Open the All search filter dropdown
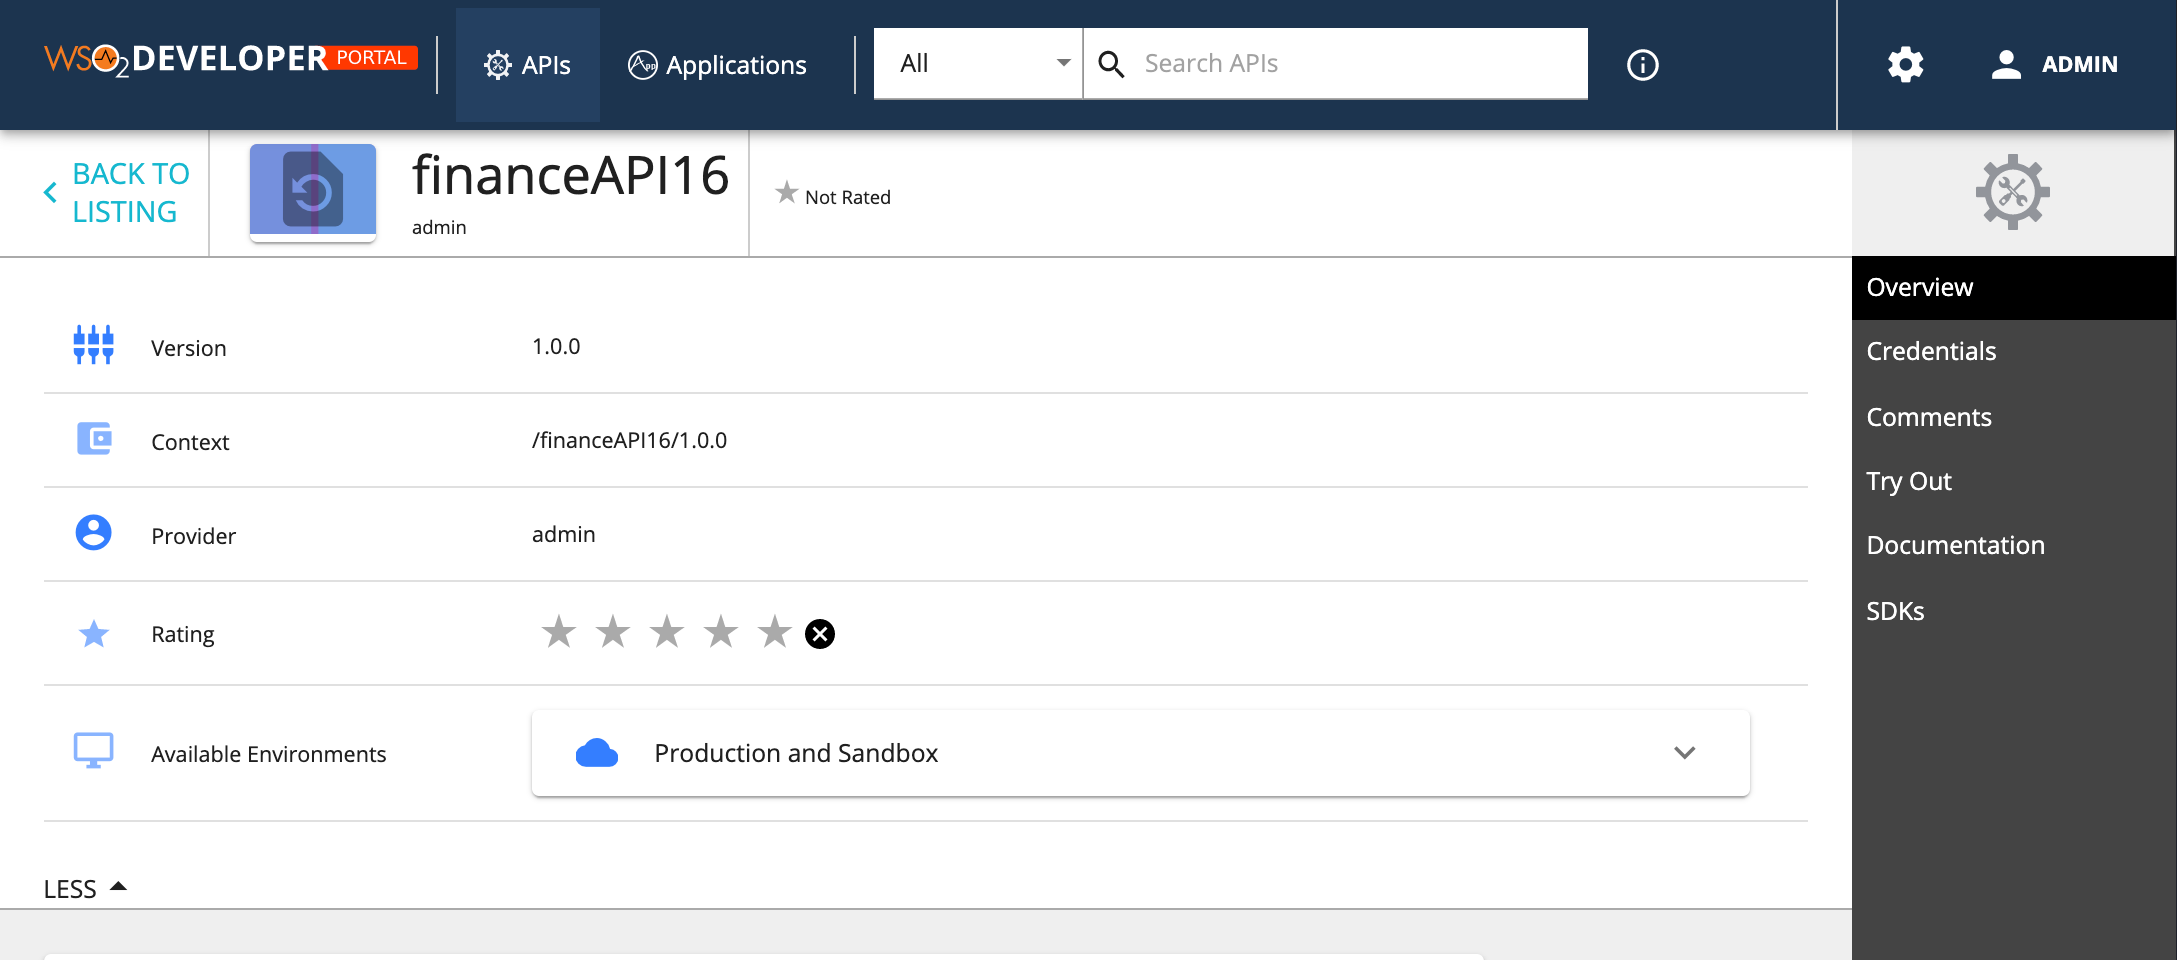 point(978,63)
